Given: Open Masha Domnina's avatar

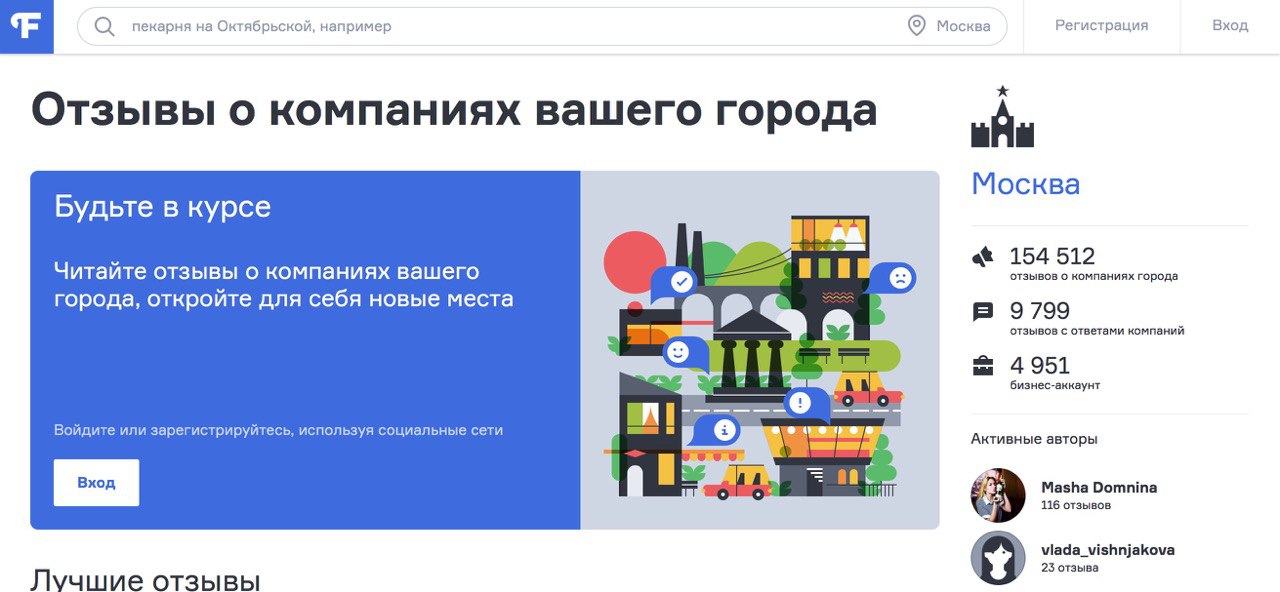Looking at the screenshot, I should 998,495.
